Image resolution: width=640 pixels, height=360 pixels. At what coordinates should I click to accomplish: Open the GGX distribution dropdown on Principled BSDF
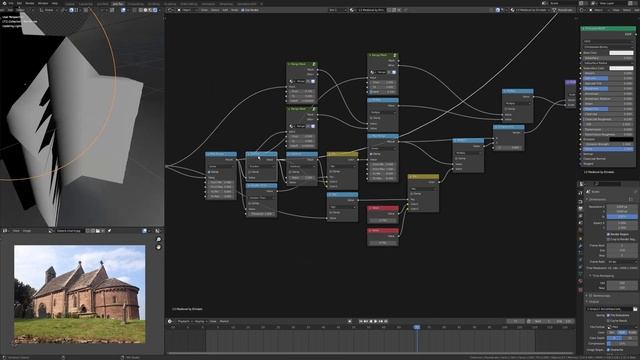[x=608, y=41]
